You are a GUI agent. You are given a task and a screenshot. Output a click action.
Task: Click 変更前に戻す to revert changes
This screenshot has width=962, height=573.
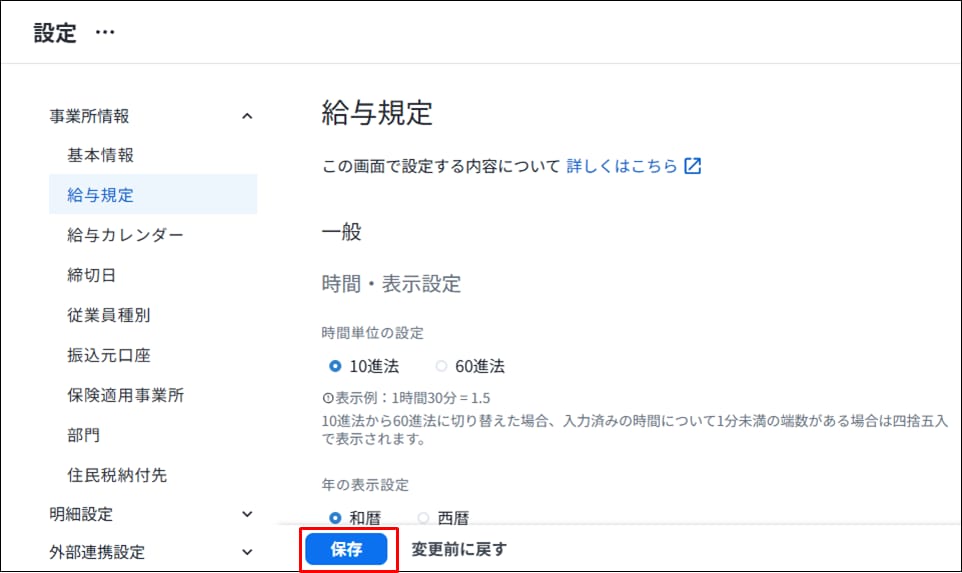pos(459,549)
